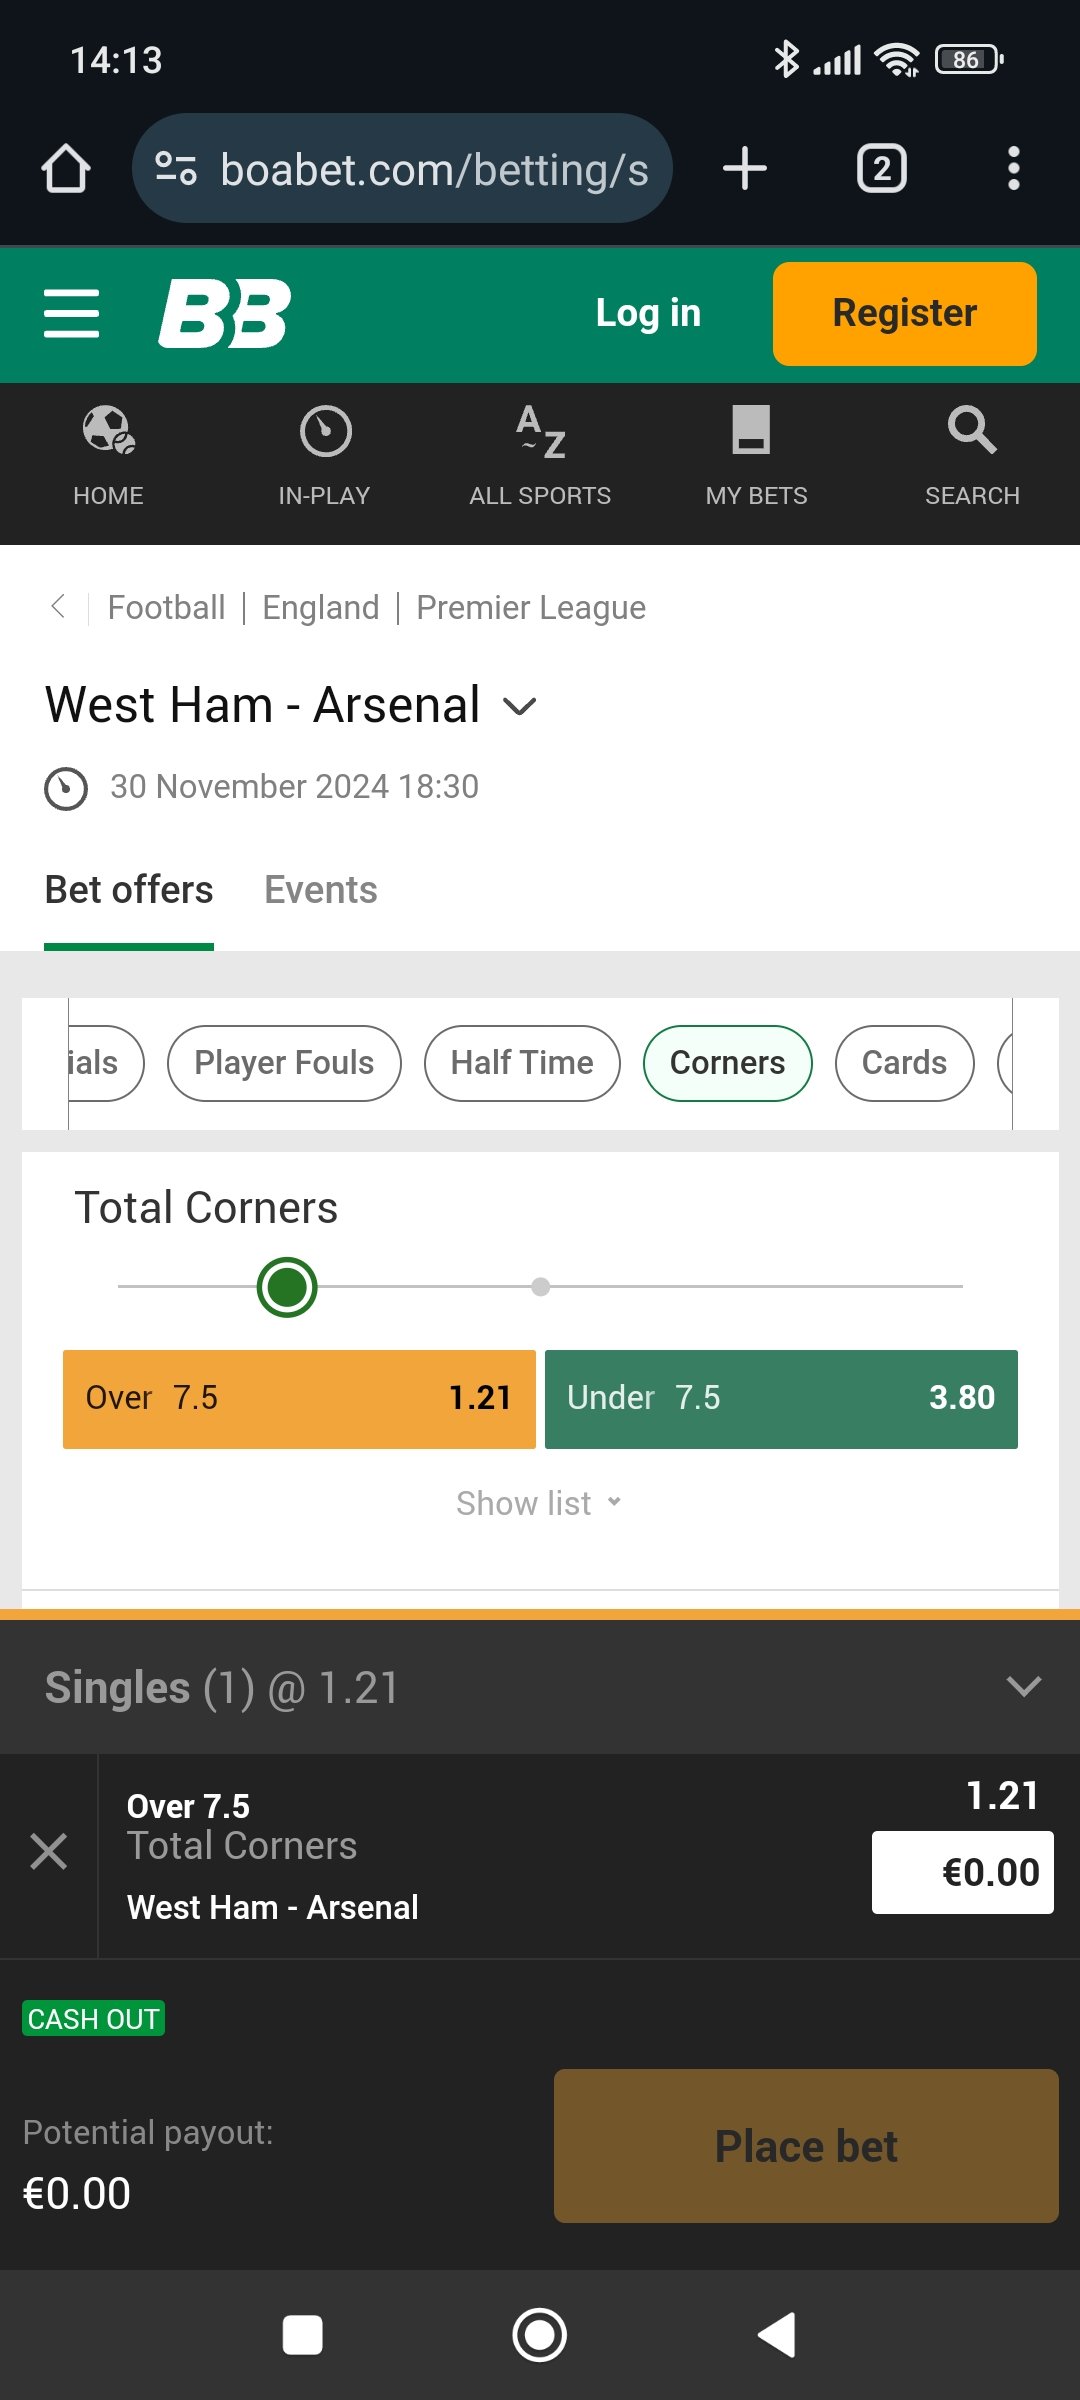Viewport: 1080px width, 2400px height.
Task: Select Over 7.5 corners odds
Action: [x=299, y=1398]
